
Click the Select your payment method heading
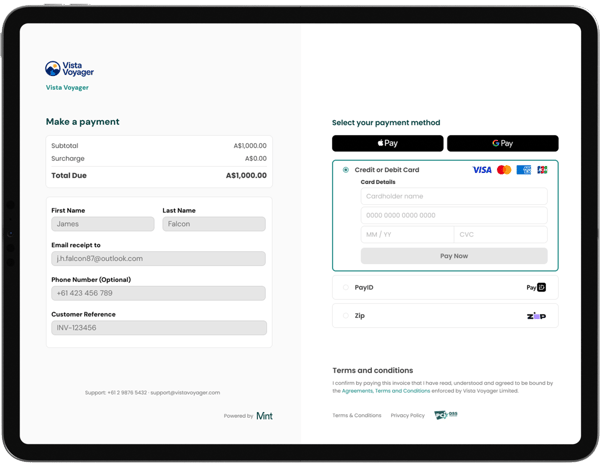coord(386,123)
